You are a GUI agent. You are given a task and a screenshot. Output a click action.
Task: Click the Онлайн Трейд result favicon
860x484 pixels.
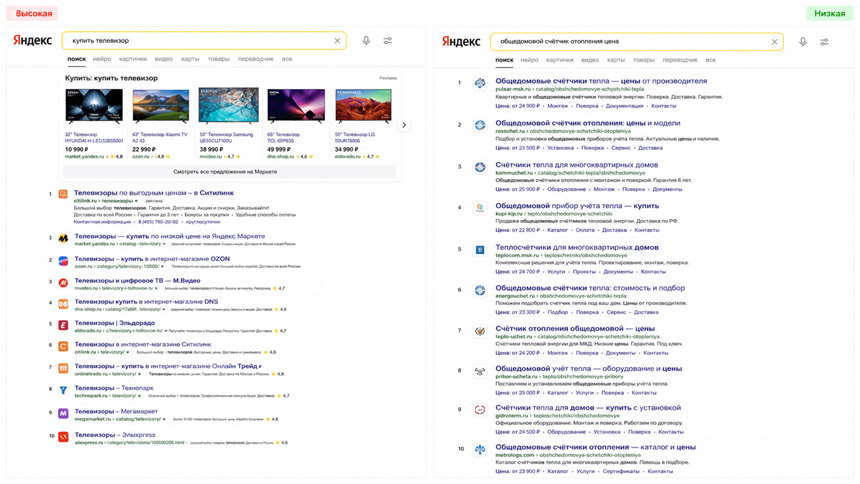(64, 368)
